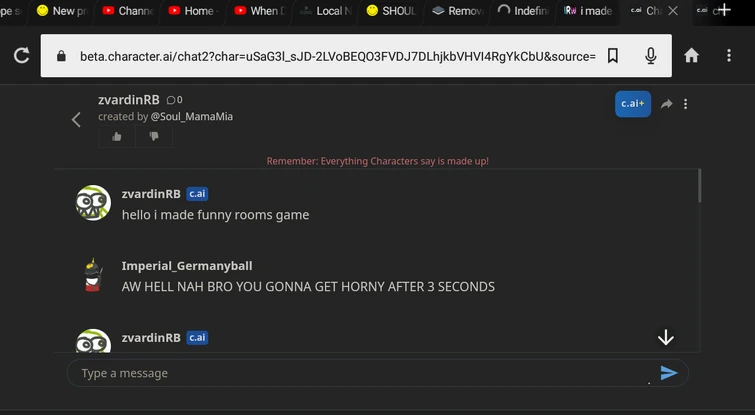Open a new browser tab plus
The image size is (755, 415).
(724, 10)
